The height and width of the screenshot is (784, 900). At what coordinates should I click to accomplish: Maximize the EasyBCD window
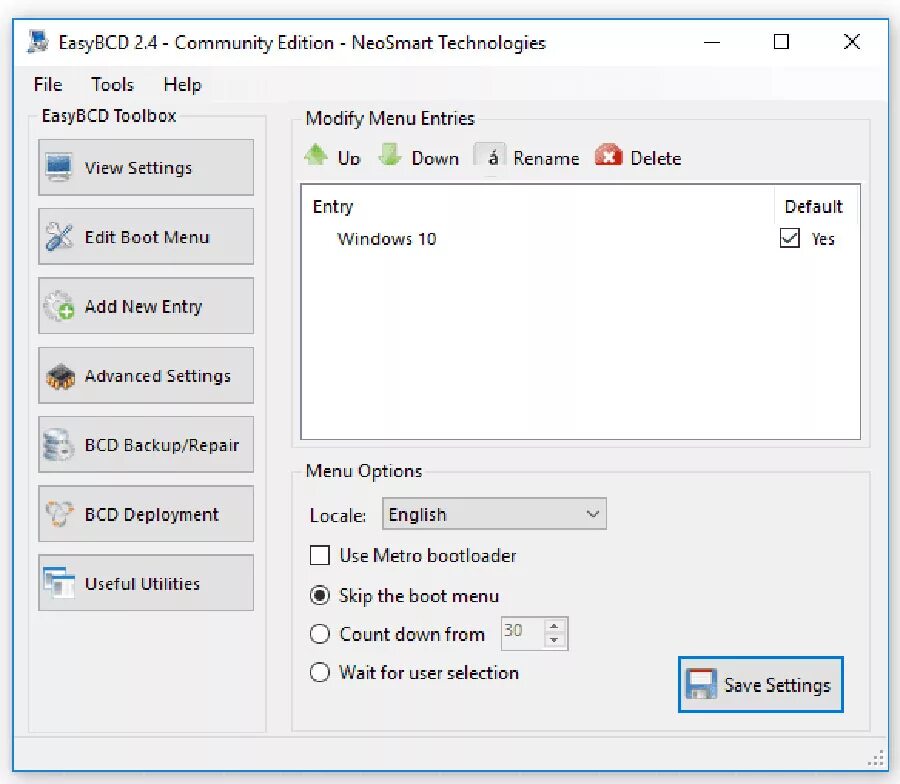coord(781,42)
